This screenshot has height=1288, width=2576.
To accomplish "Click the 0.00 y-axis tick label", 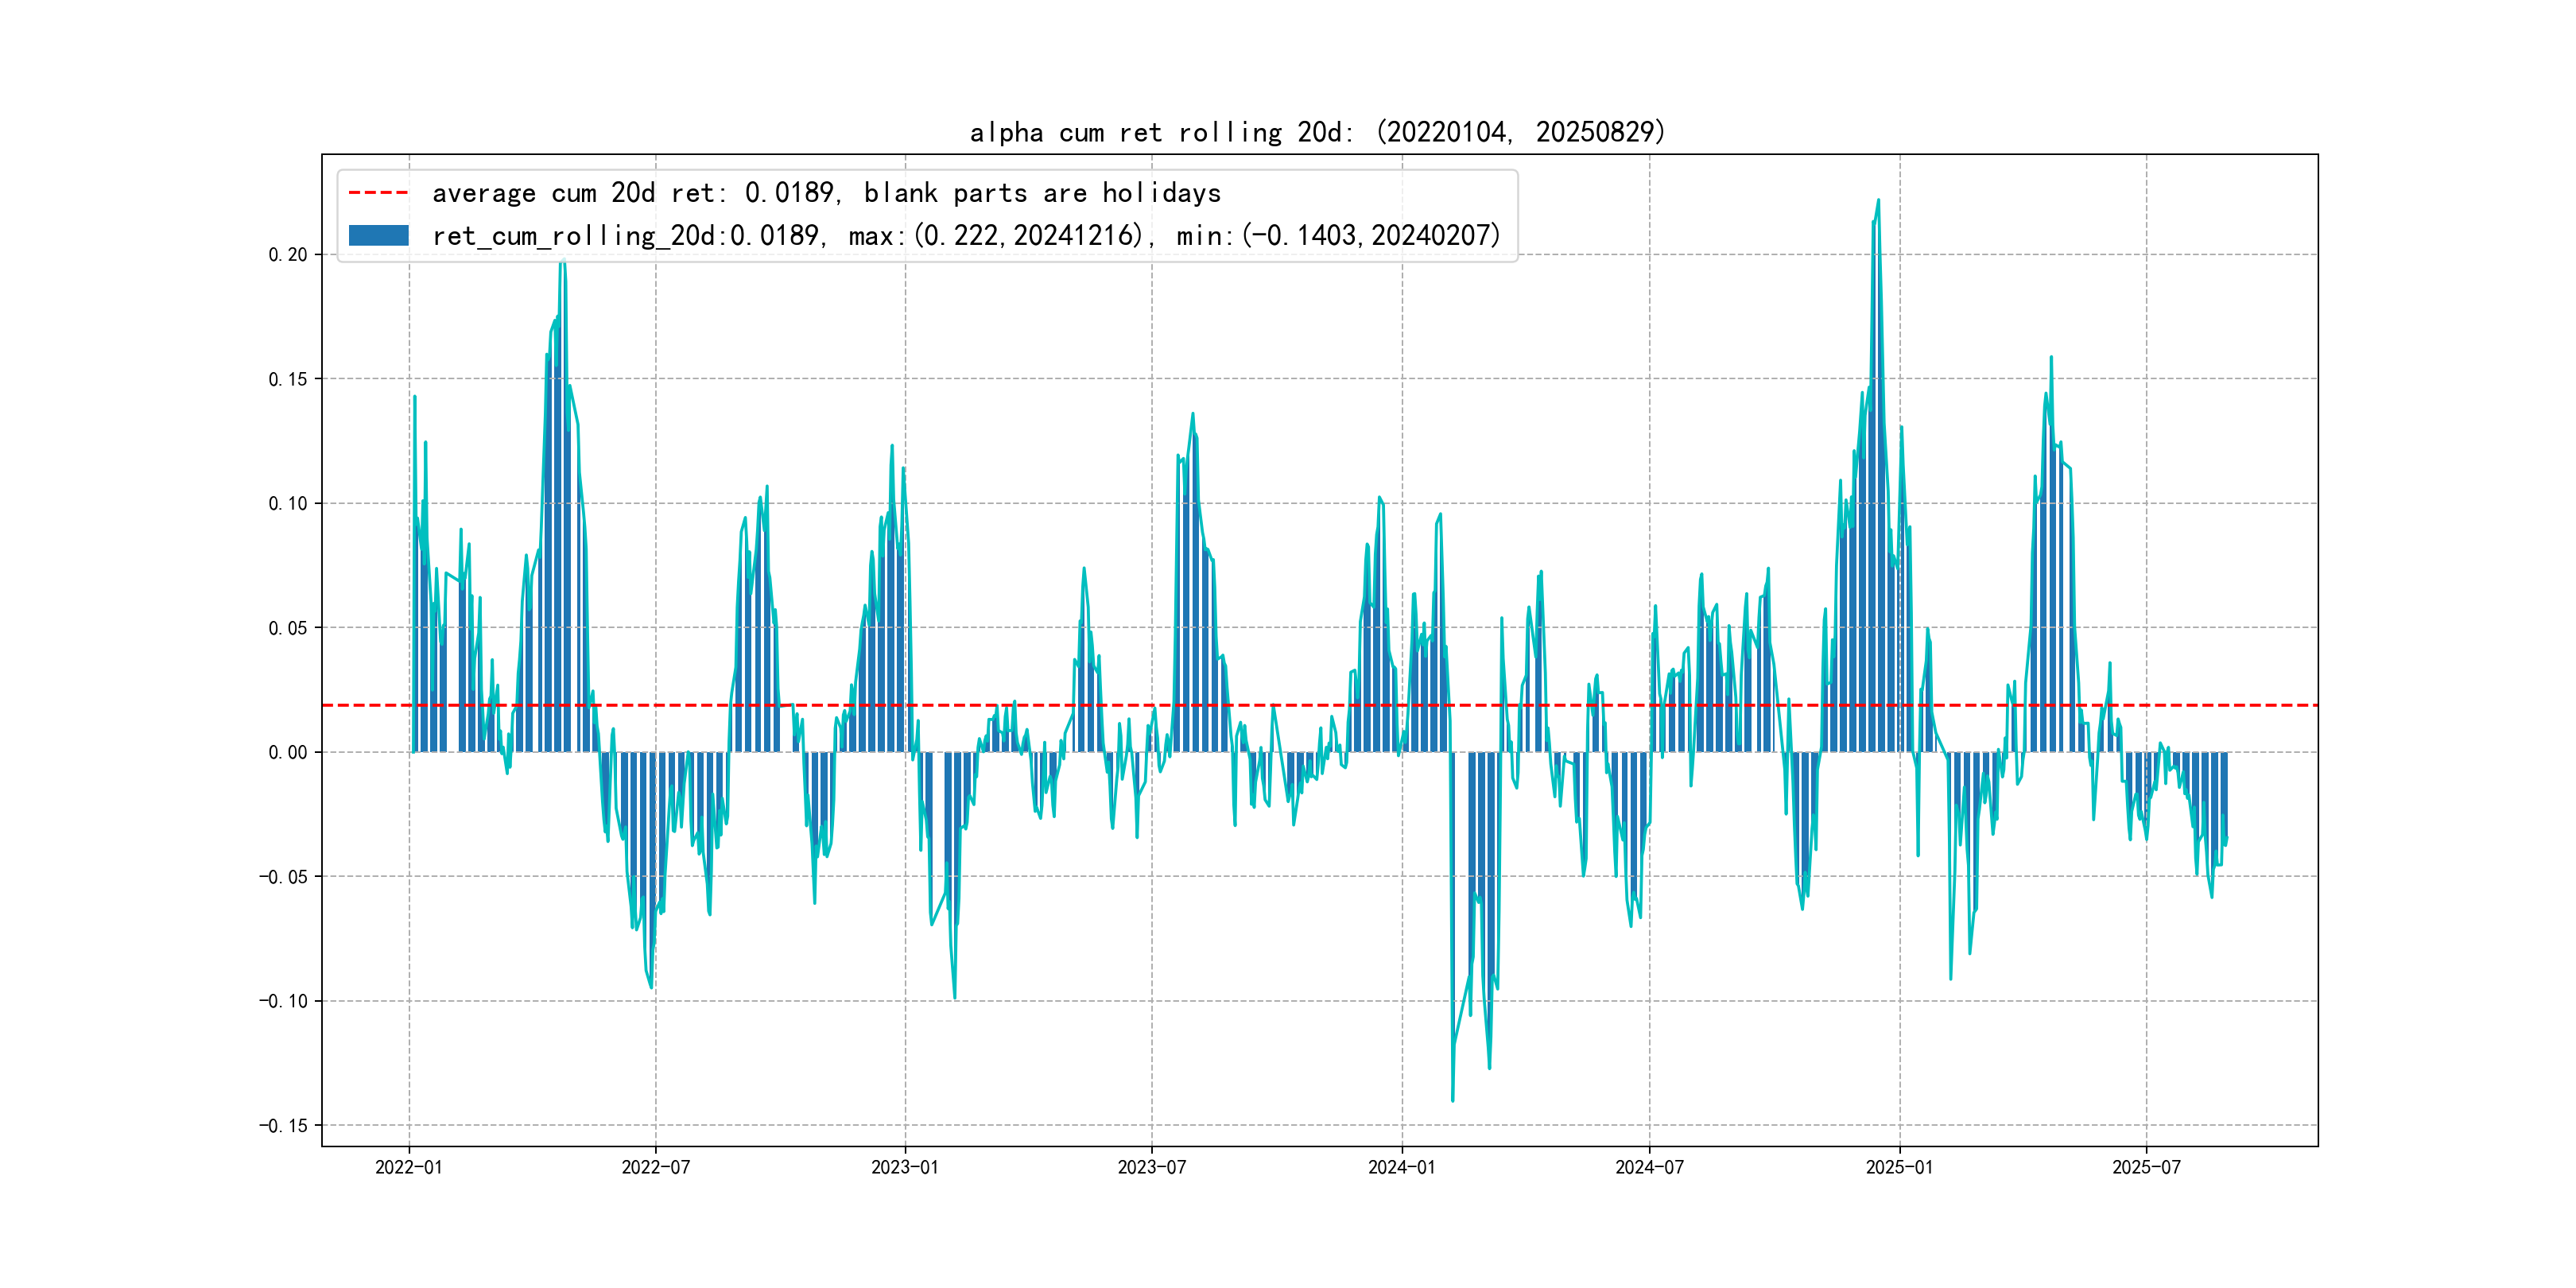I will point(288,752).
